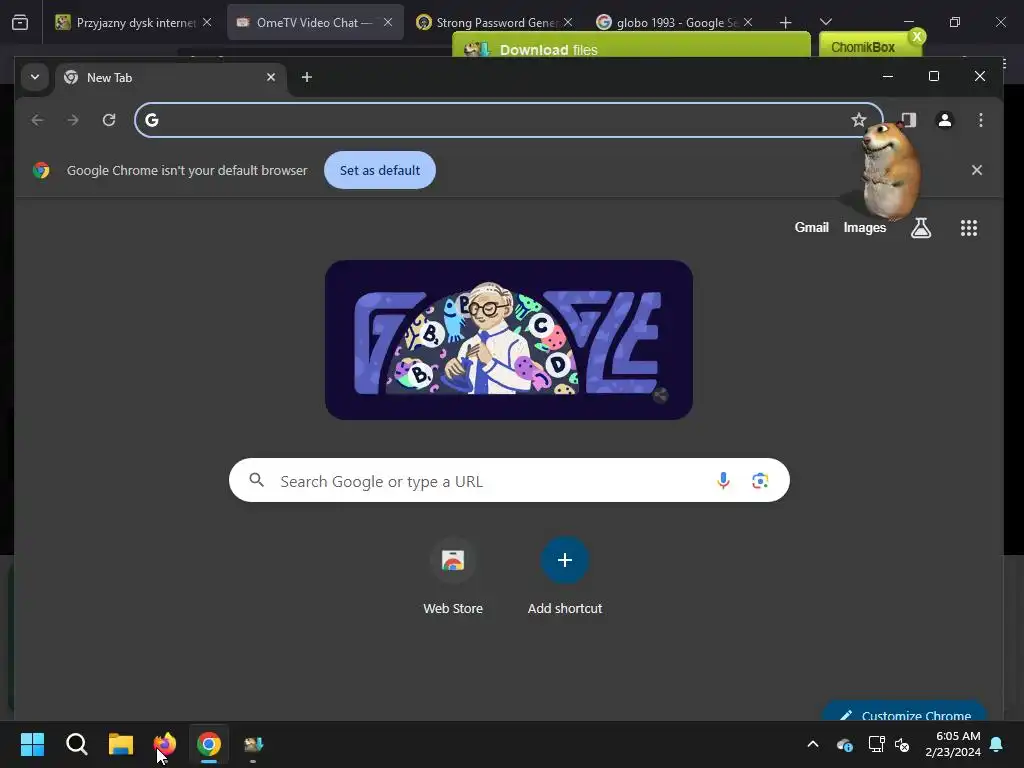Image resolution: width=1024 pixels, height=768 pixels.
Task: Open File Explorer from taskbar
Action: [121, 744]
